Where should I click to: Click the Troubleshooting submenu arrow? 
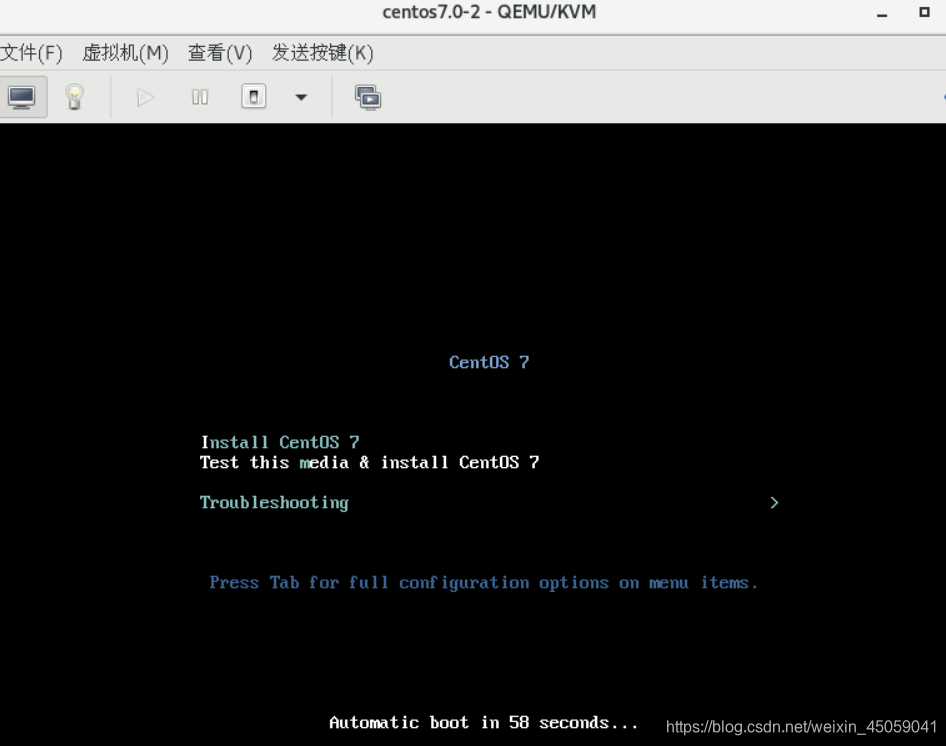point(774,503)
